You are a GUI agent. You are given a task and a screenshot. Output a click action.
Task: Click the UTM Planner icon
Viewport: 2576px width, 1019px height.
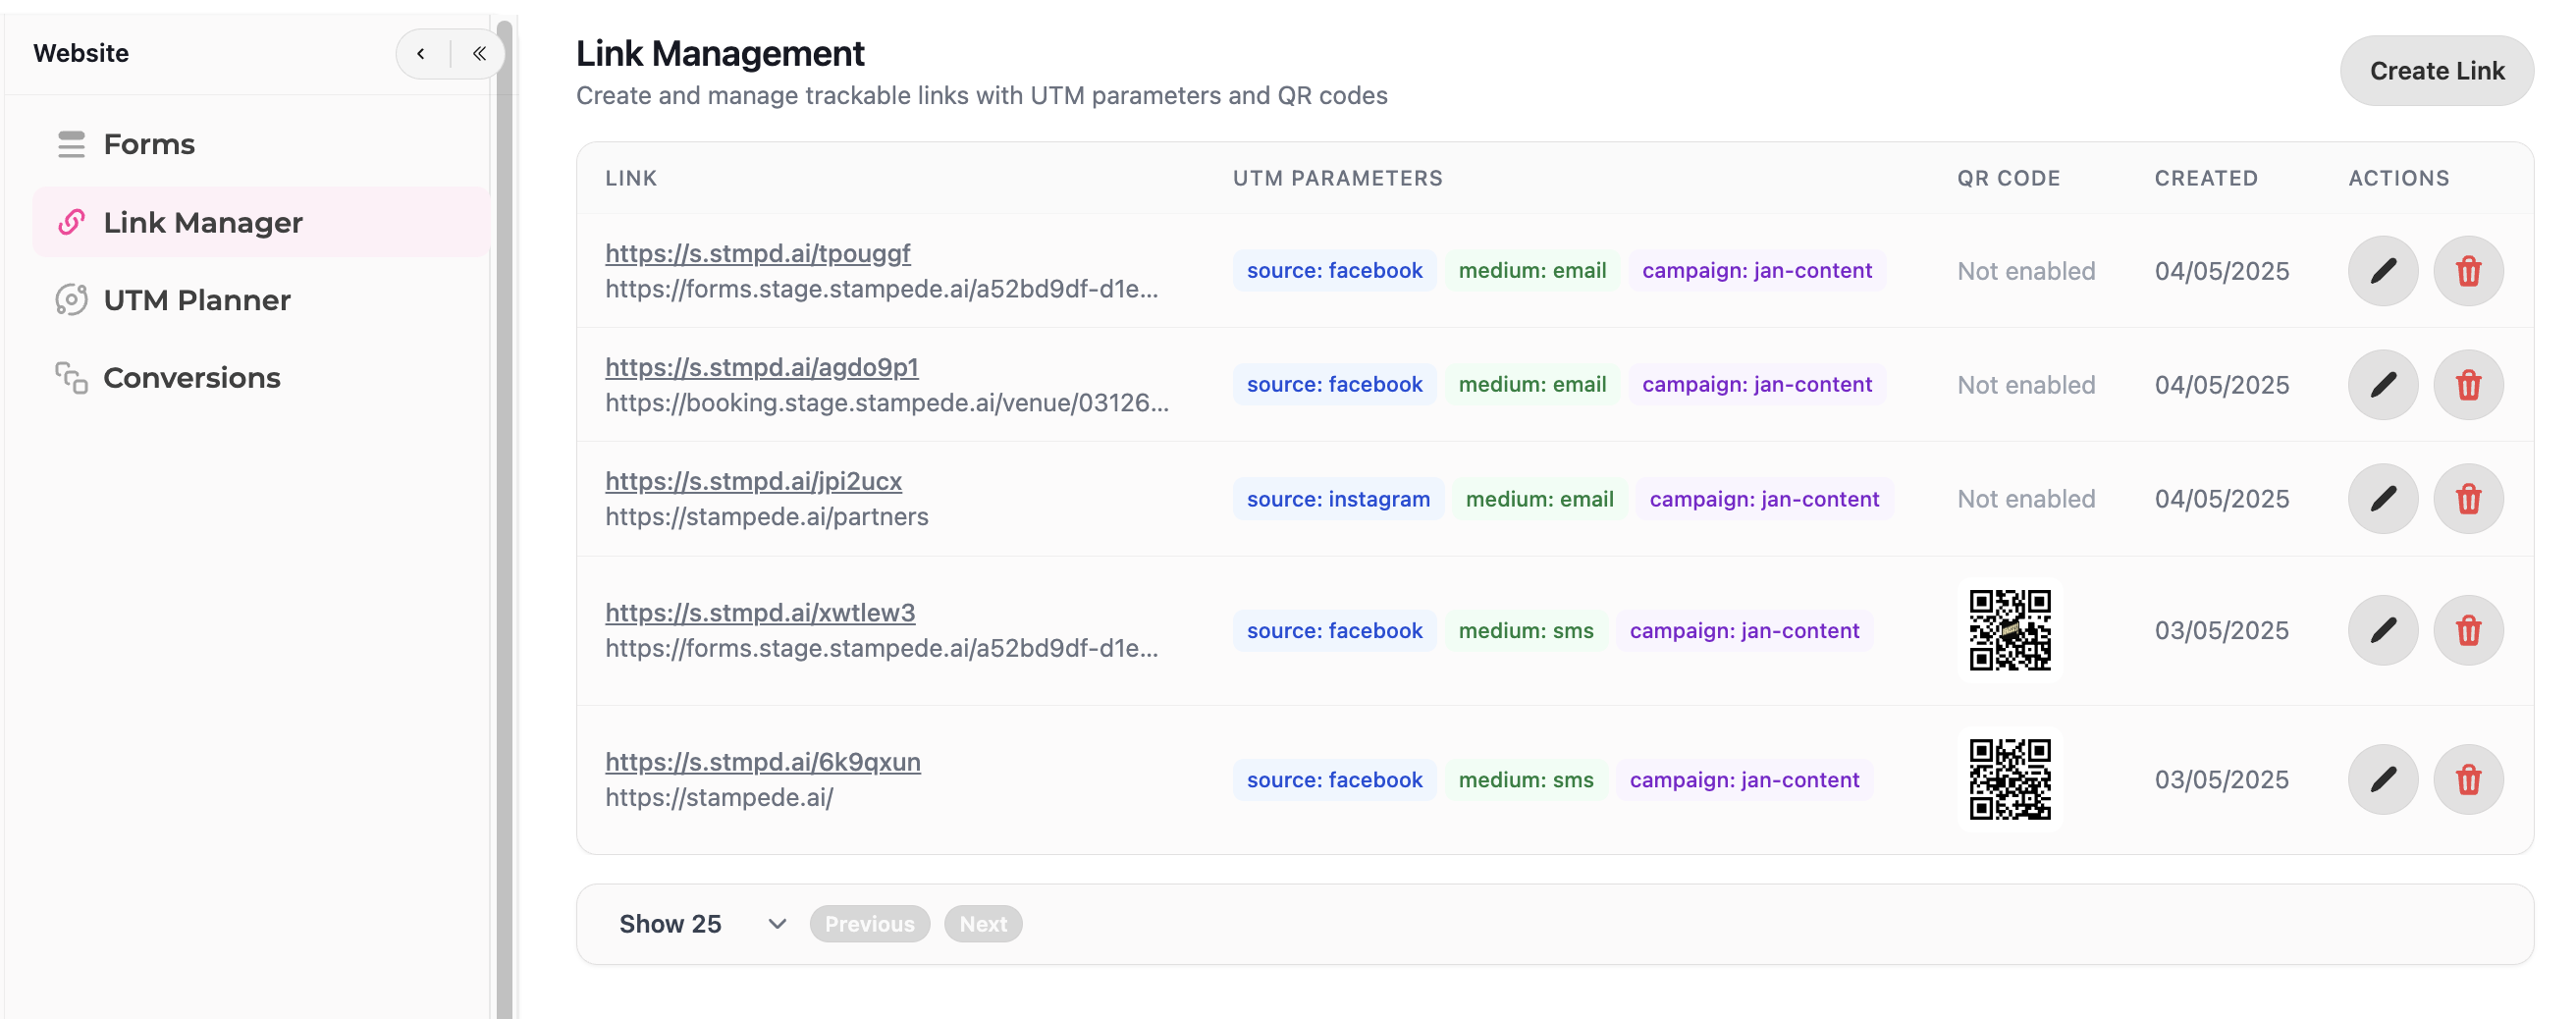coord(71,300)
